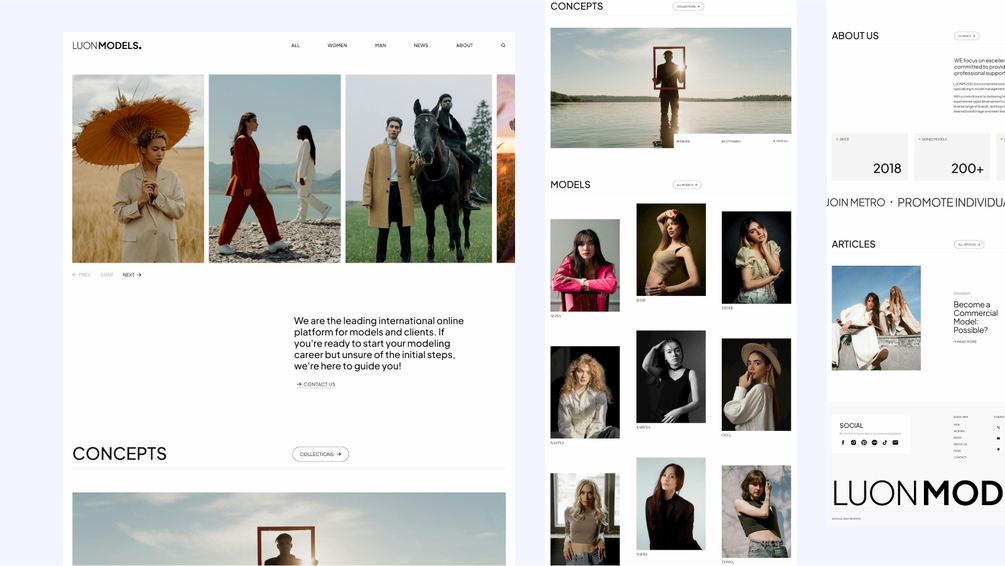
Task: Open the long-haired model in dark blazer
Action: (670, 504)
